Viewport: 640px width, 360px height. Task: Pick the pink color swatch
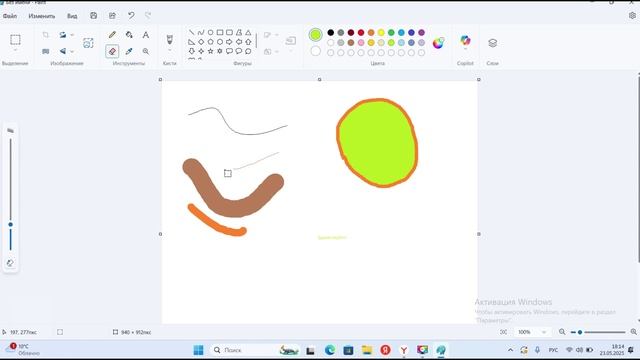click(361, 42)
